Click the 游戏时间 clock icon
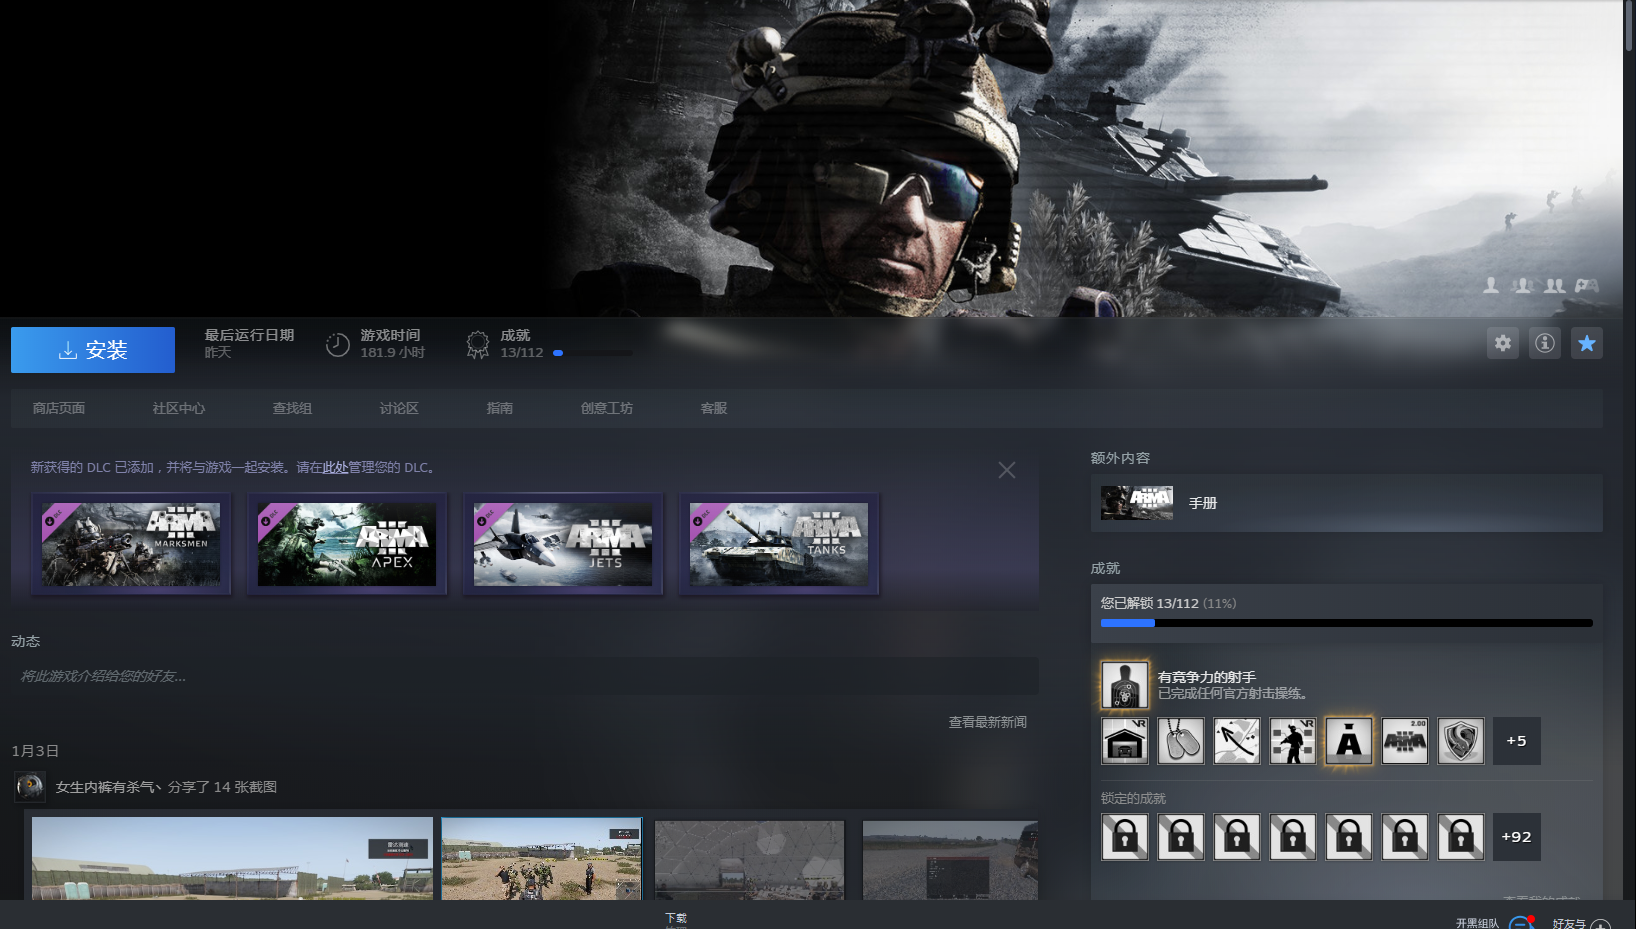Screen dimensions: 1636x929 (338, 345)
